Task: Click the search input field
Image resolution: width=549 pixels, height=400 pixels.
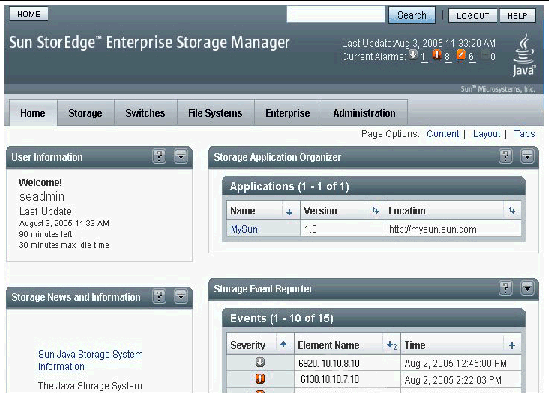Action: 335,15
